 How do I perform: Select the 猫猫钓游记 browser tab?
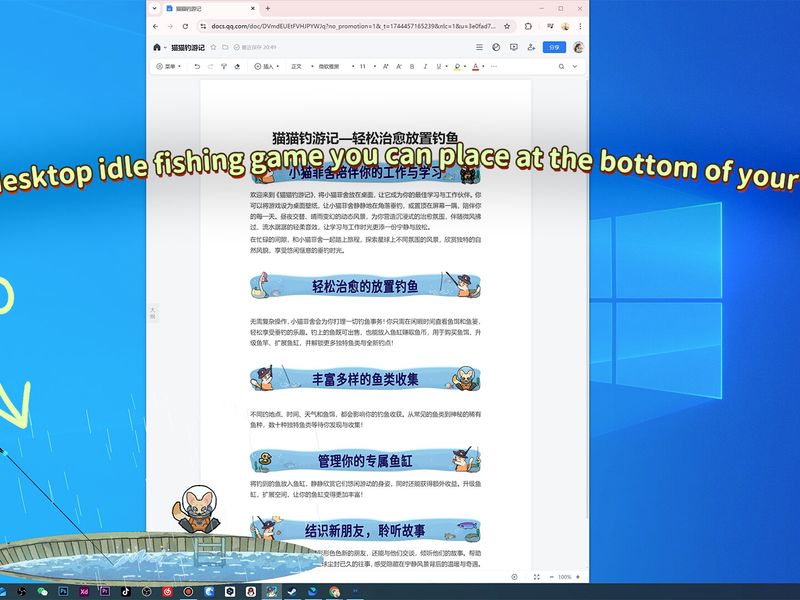pos(211,9)
